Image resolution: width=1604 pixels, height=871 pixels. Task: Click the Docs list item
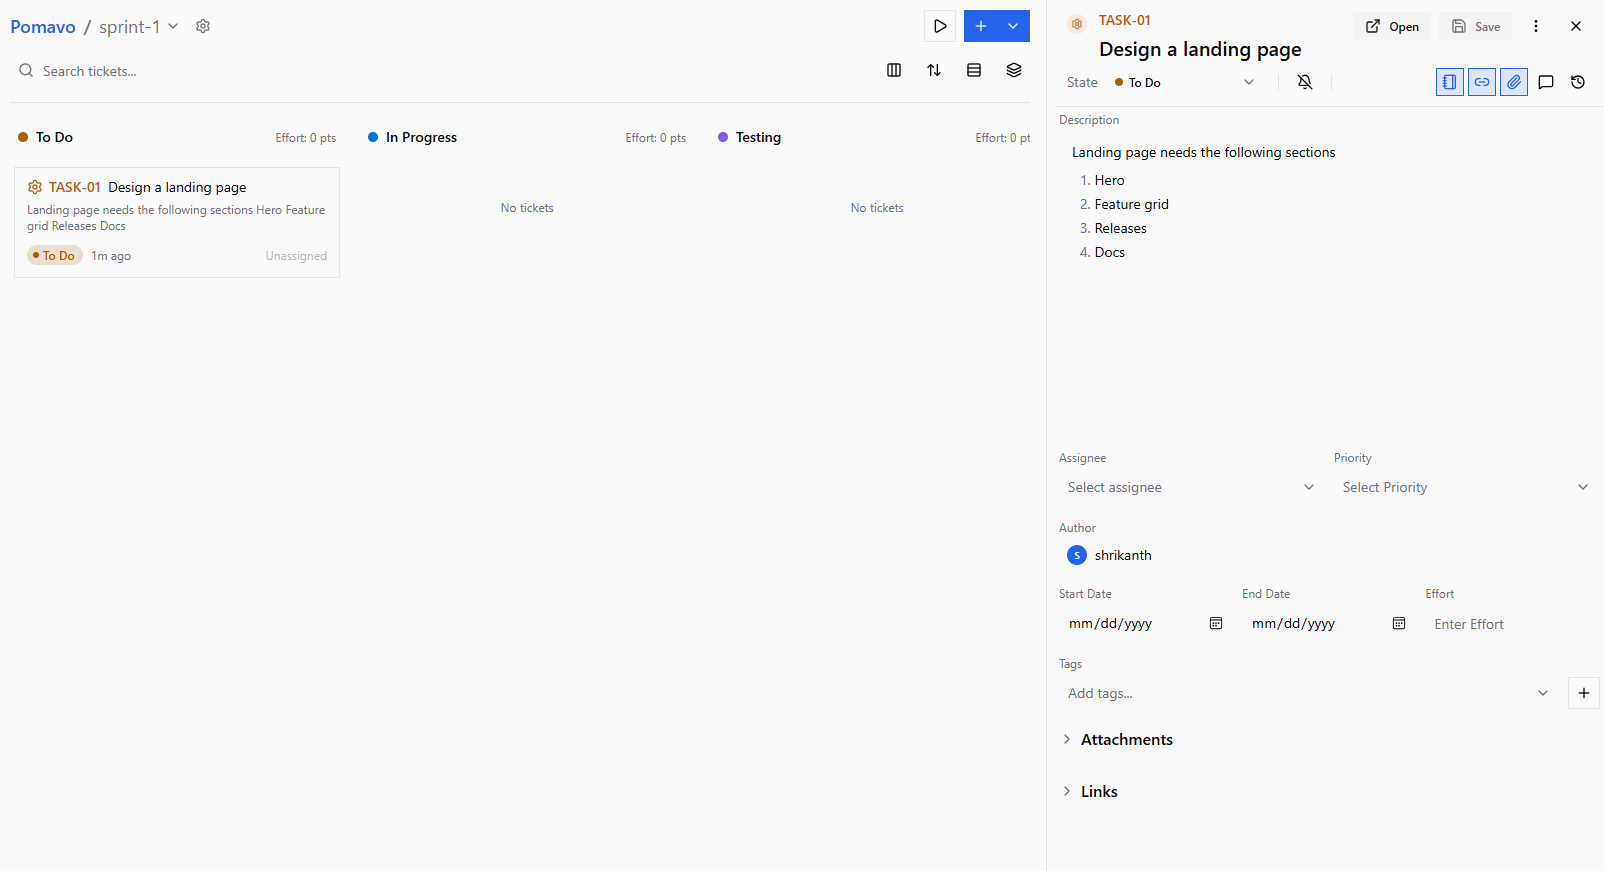coord(1109,252)
